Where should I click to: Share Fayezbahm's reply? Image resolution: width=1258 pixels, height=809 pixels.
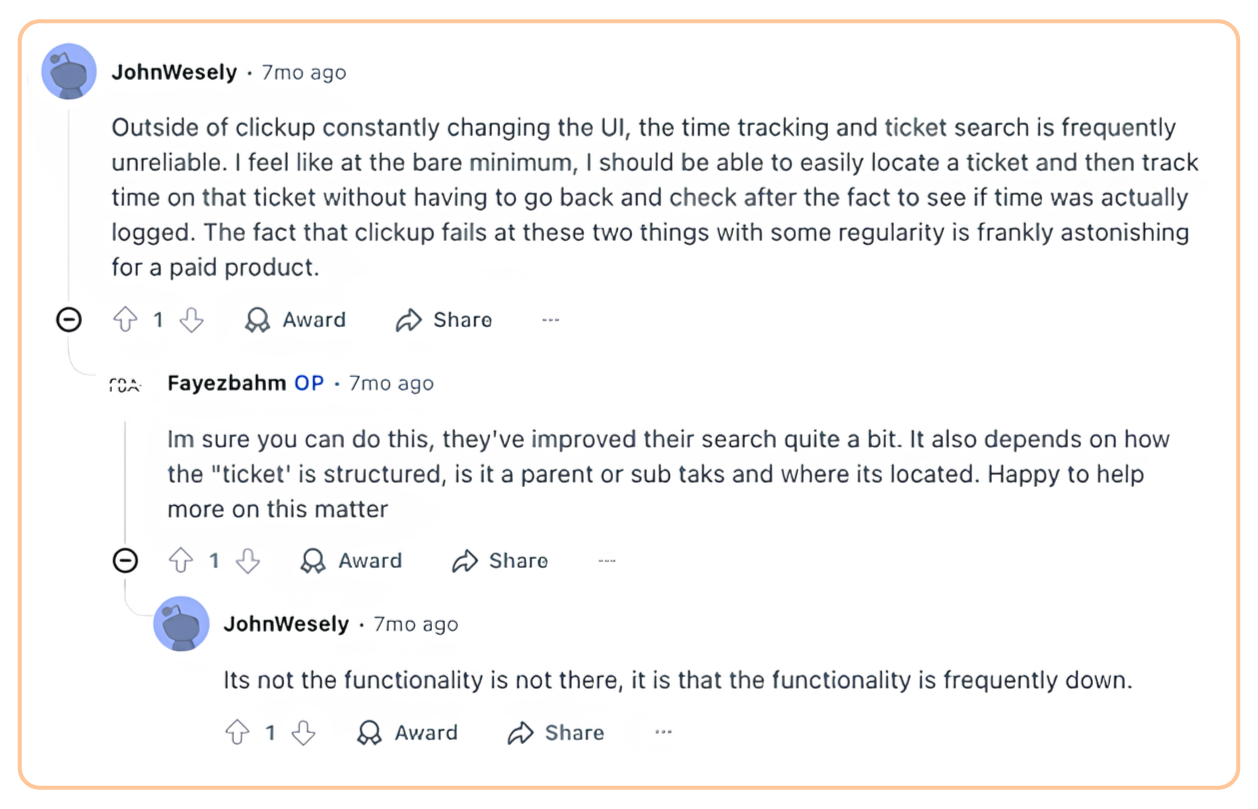[500, 560]
